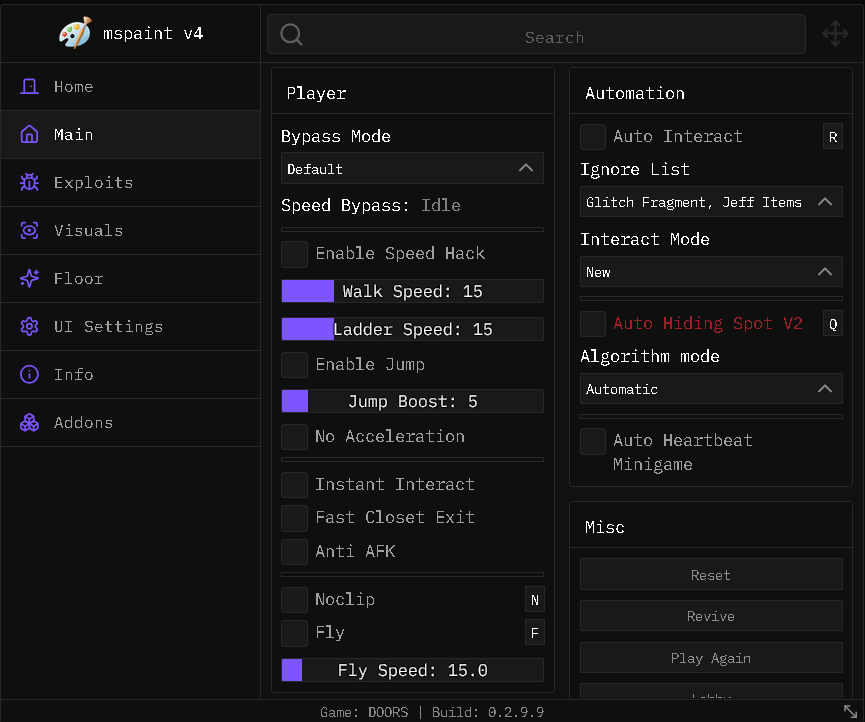Viewport: 865px width, 722px height.
Task: Click the Play Again button
Action: click(710, 658)
